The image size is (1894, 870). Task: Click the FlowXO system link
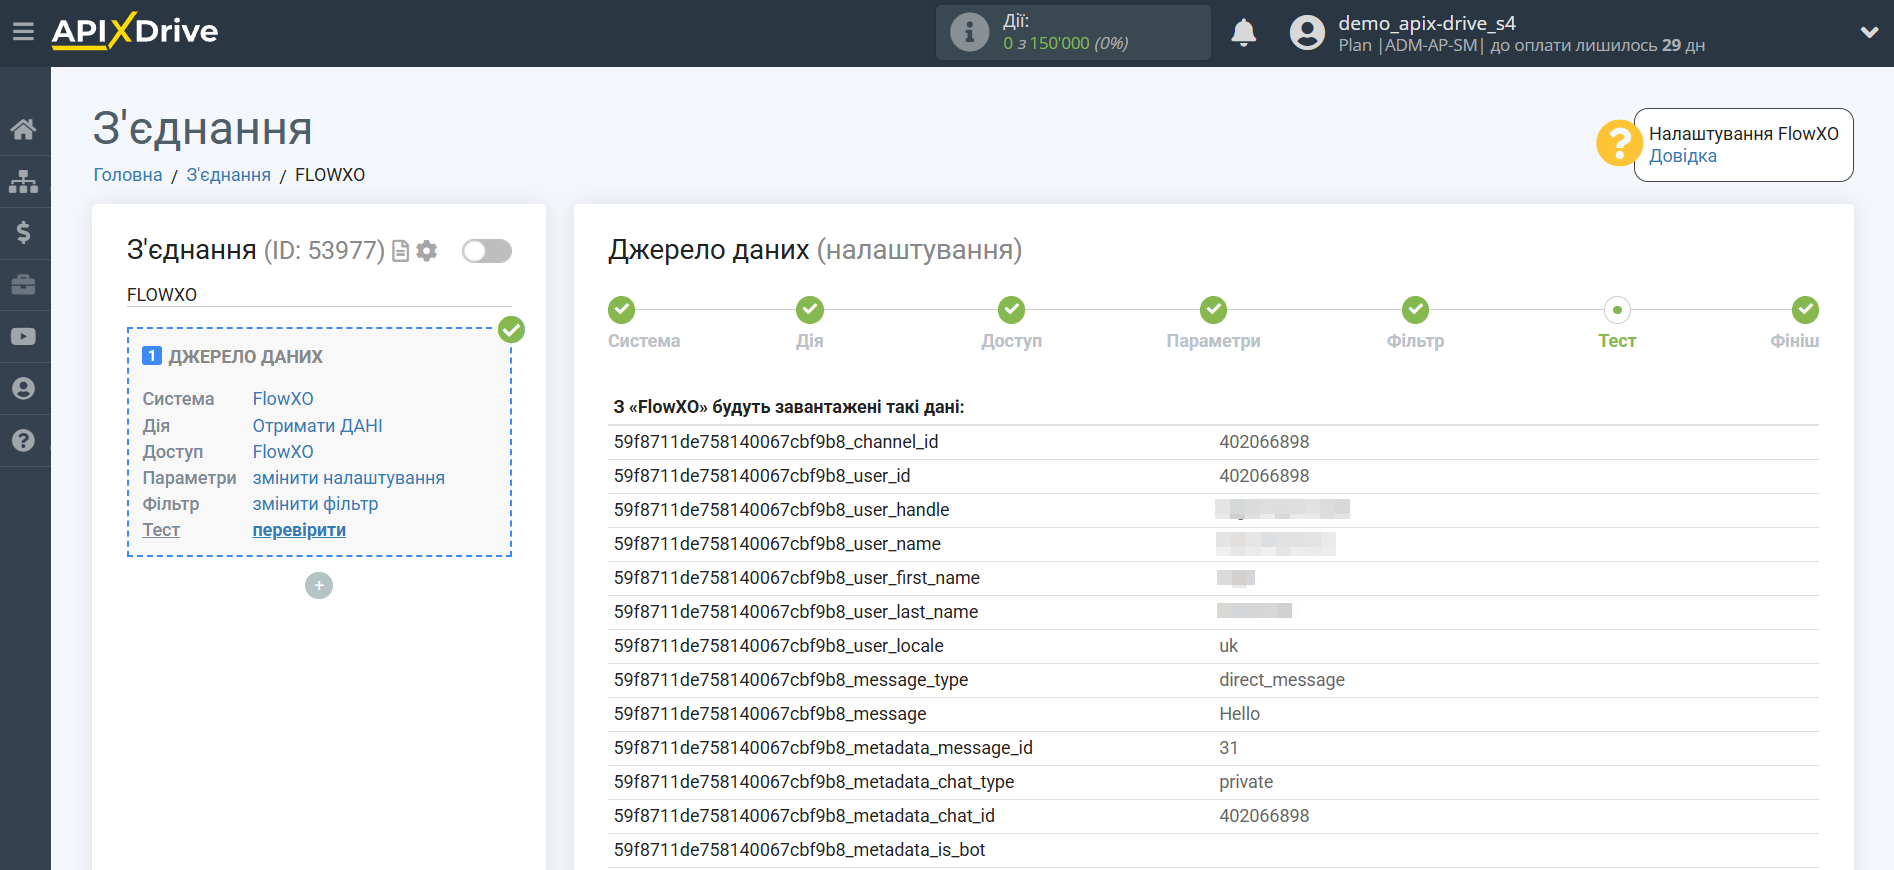pos(283,399)
